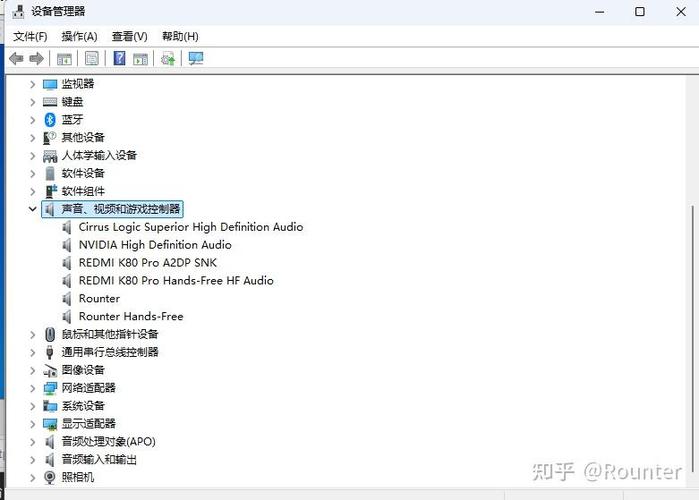This screenshot has height=500, width=699.
Task: Click the 监视器 monitor icon
Action: point(50,84)
